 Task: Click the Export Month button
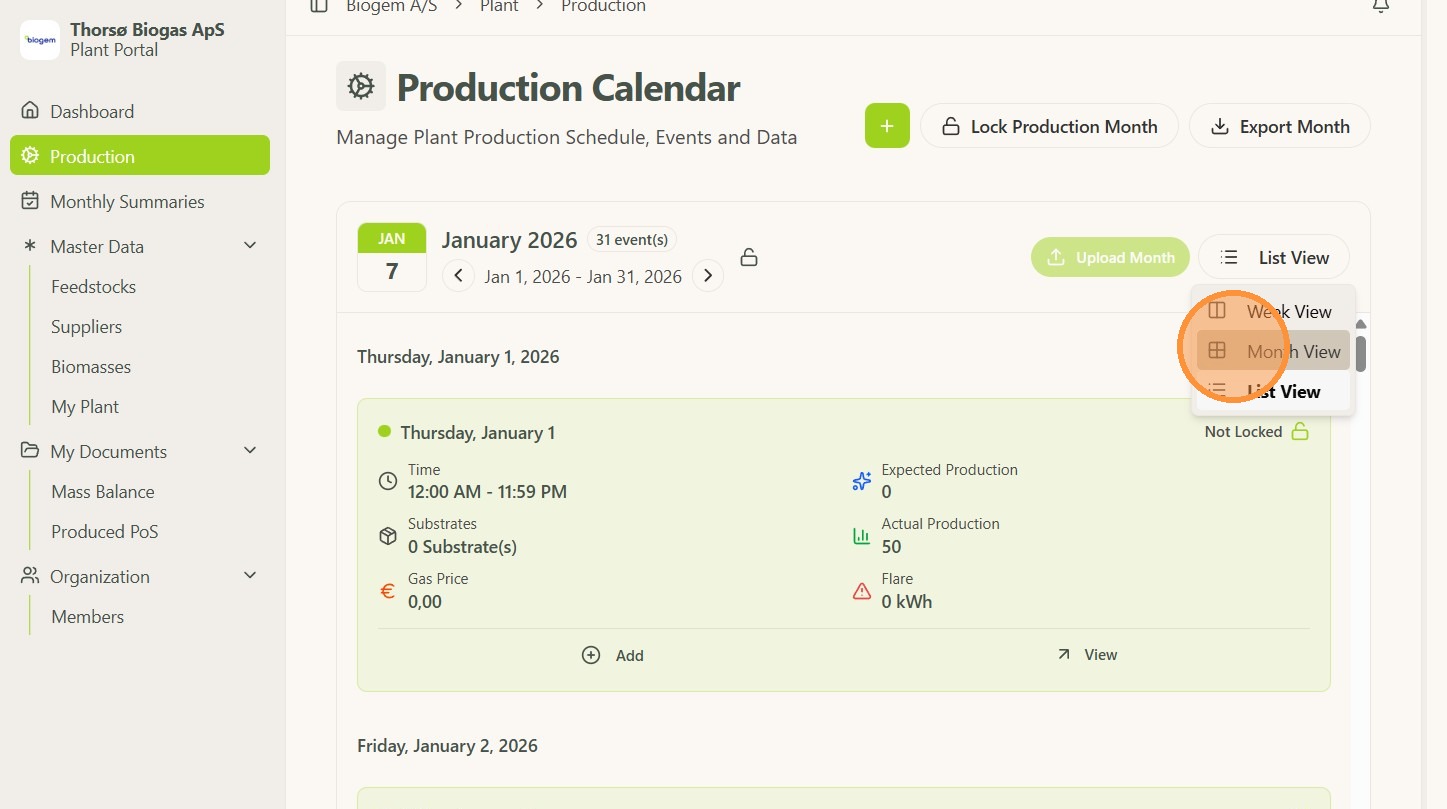1279,126
